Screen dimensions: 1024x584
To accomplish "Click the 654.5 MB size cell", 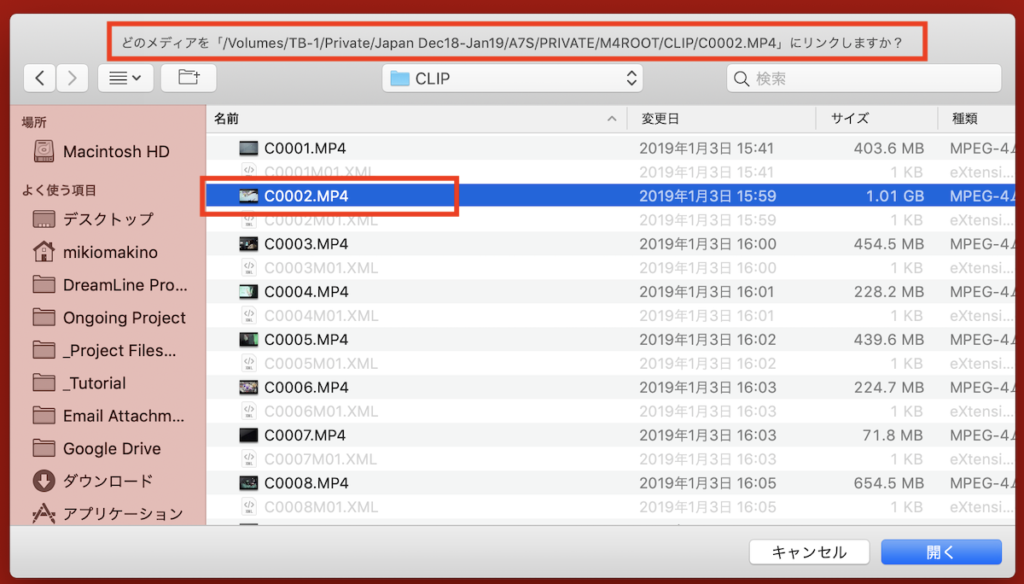I will (x=889, y=483).
